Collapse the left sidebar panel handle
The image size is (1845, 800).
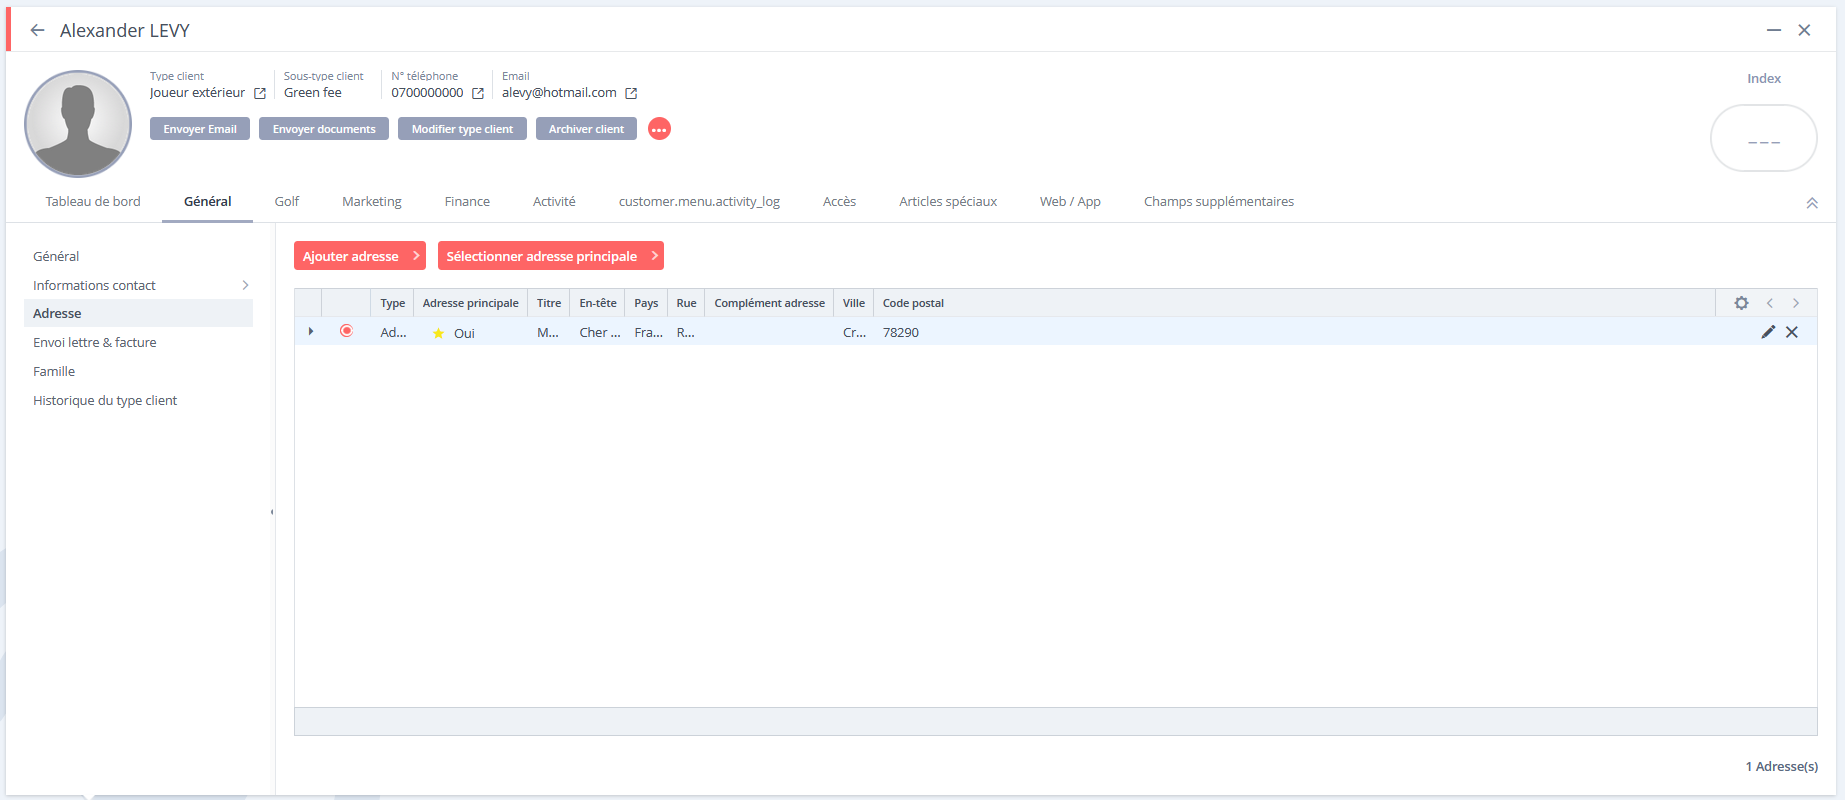click(272, 512)
